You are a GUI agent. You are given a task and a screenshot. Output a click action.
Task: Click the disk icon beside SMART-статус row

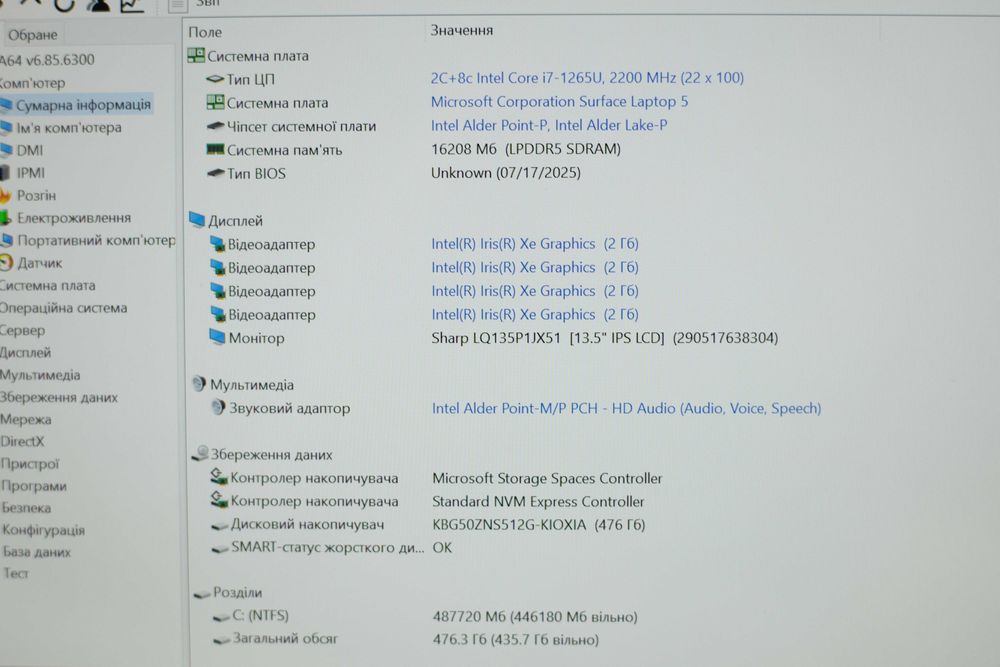(x=221, y=548)
